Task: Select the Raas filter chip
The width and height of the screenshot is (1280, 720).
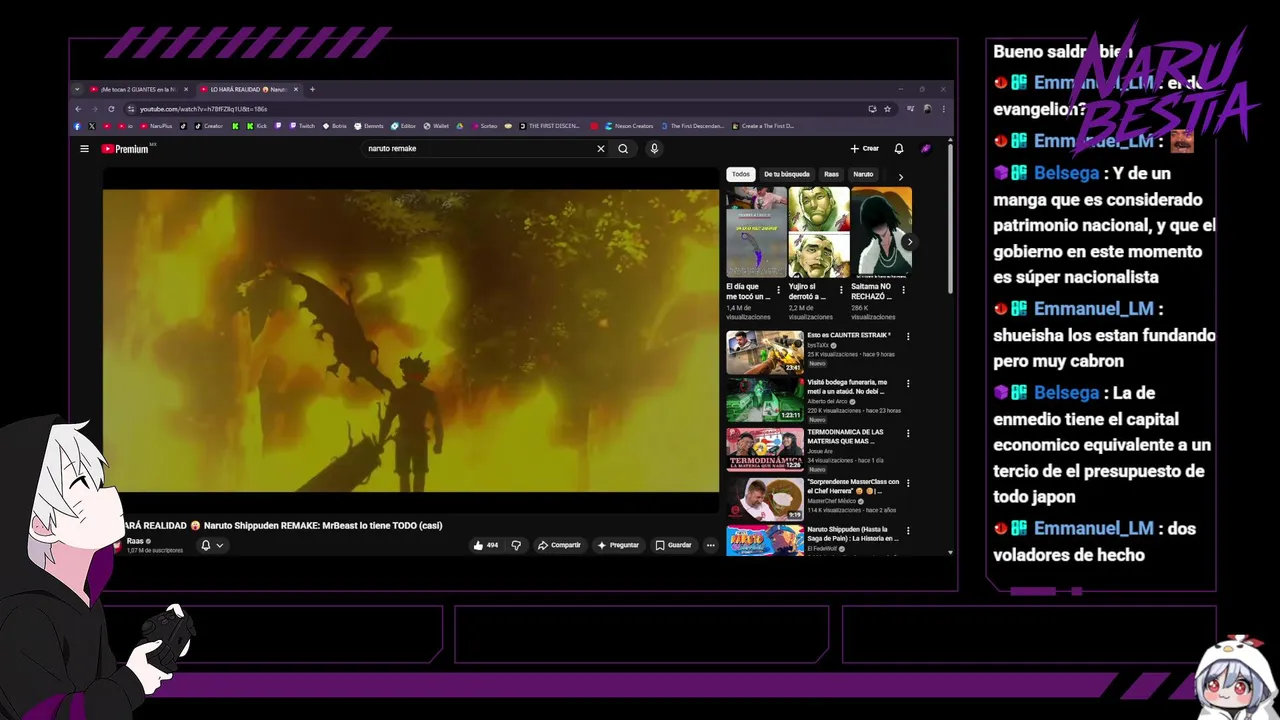Action: point(831,174)
